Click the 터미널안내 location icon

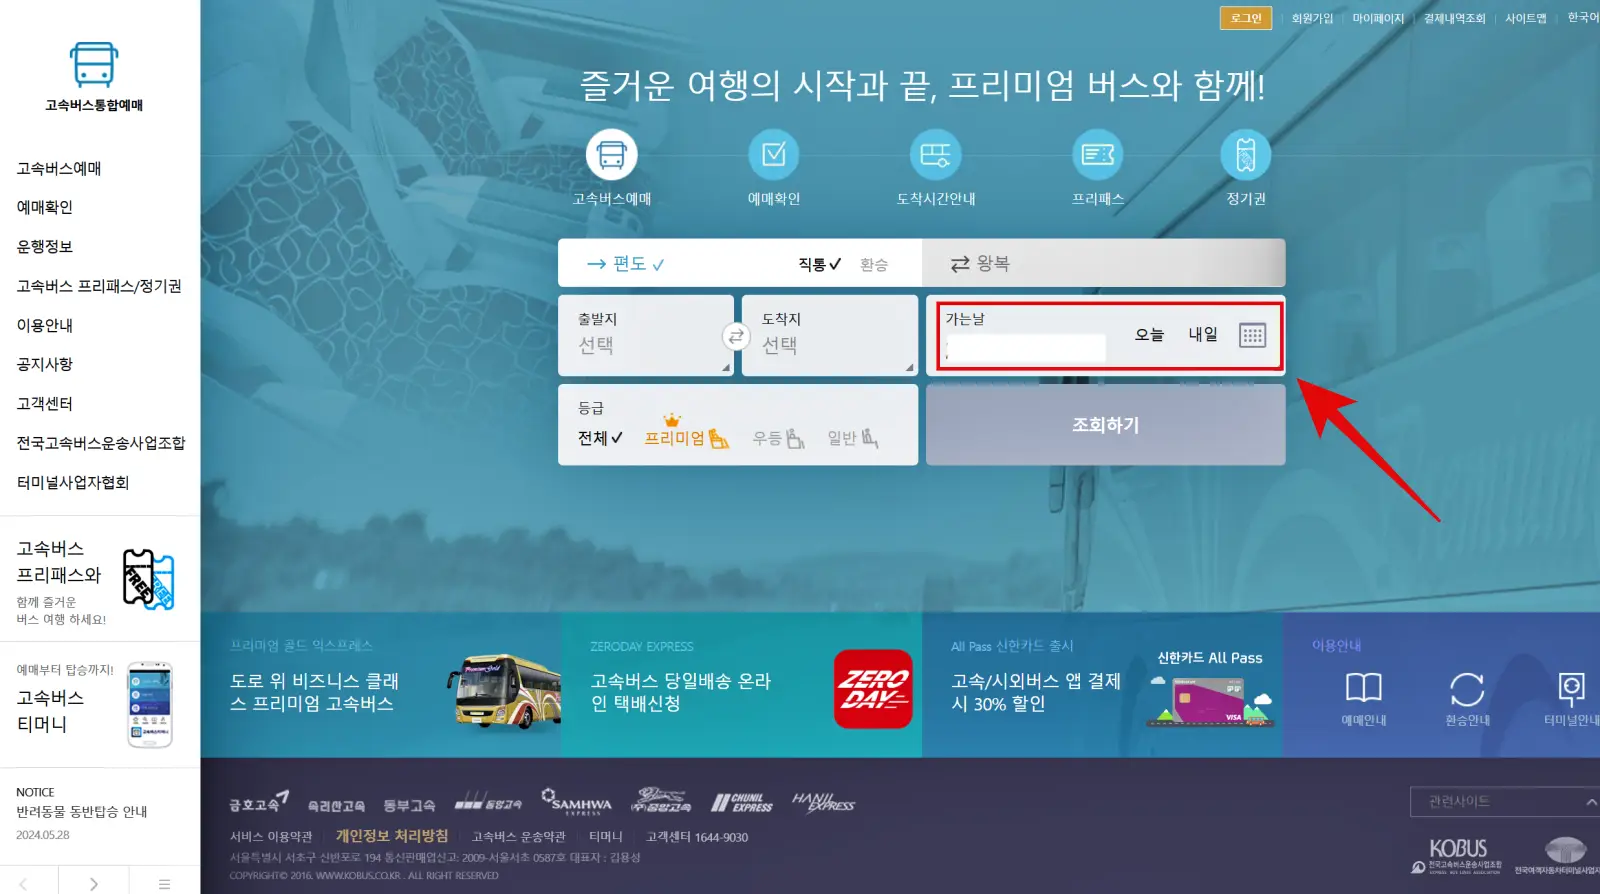(x=1571, y=689)
